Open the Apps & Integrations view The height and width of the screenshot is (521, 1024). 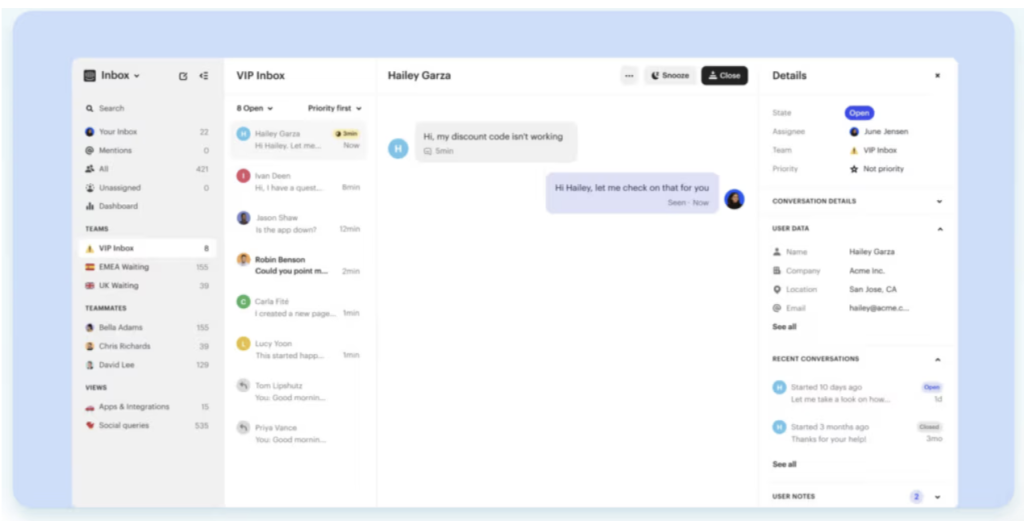[x=148, y=407]
